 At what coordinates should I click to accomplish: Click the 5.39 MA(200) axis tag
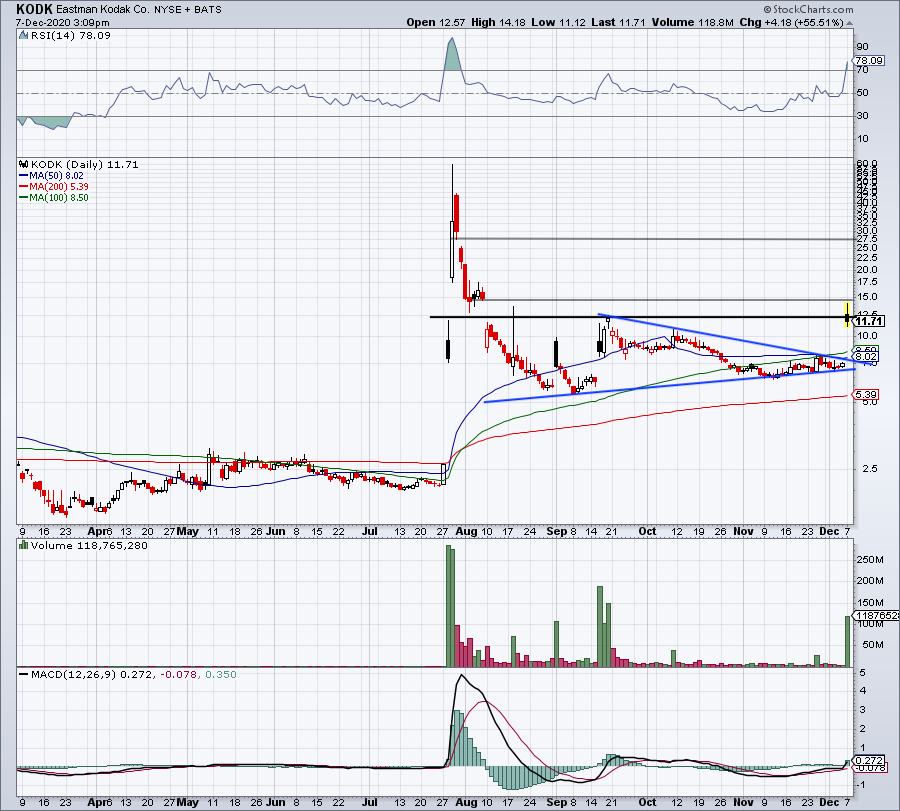[865, 394]
